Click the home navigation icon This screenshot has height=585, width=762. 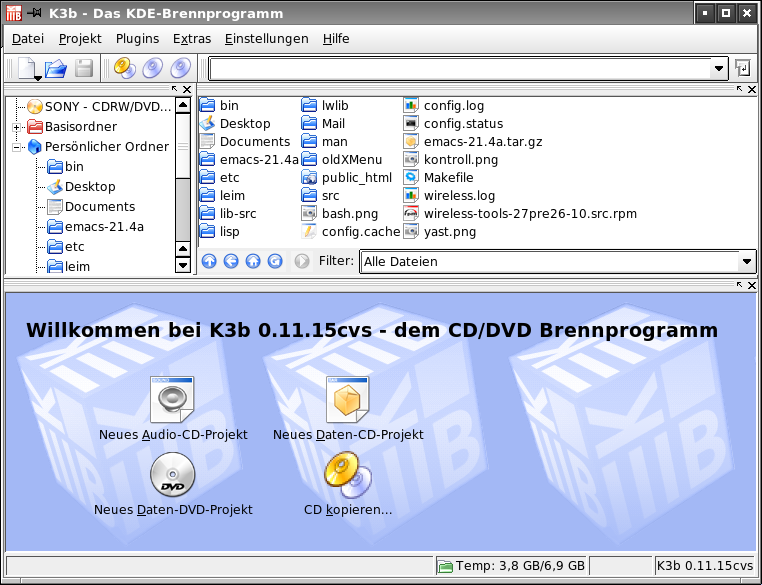pos(253,261)
